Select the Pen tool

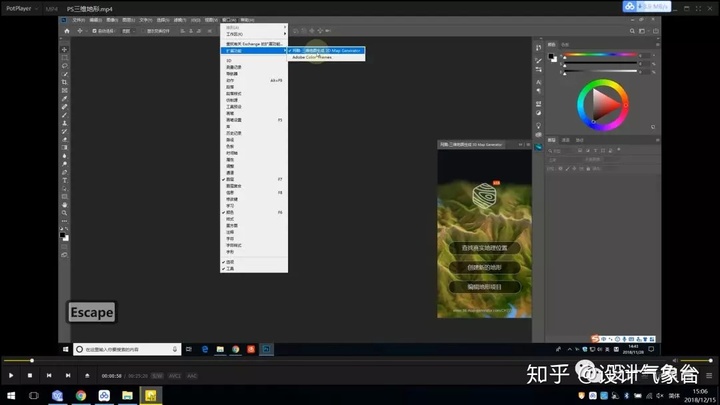(x=64, y=172)
